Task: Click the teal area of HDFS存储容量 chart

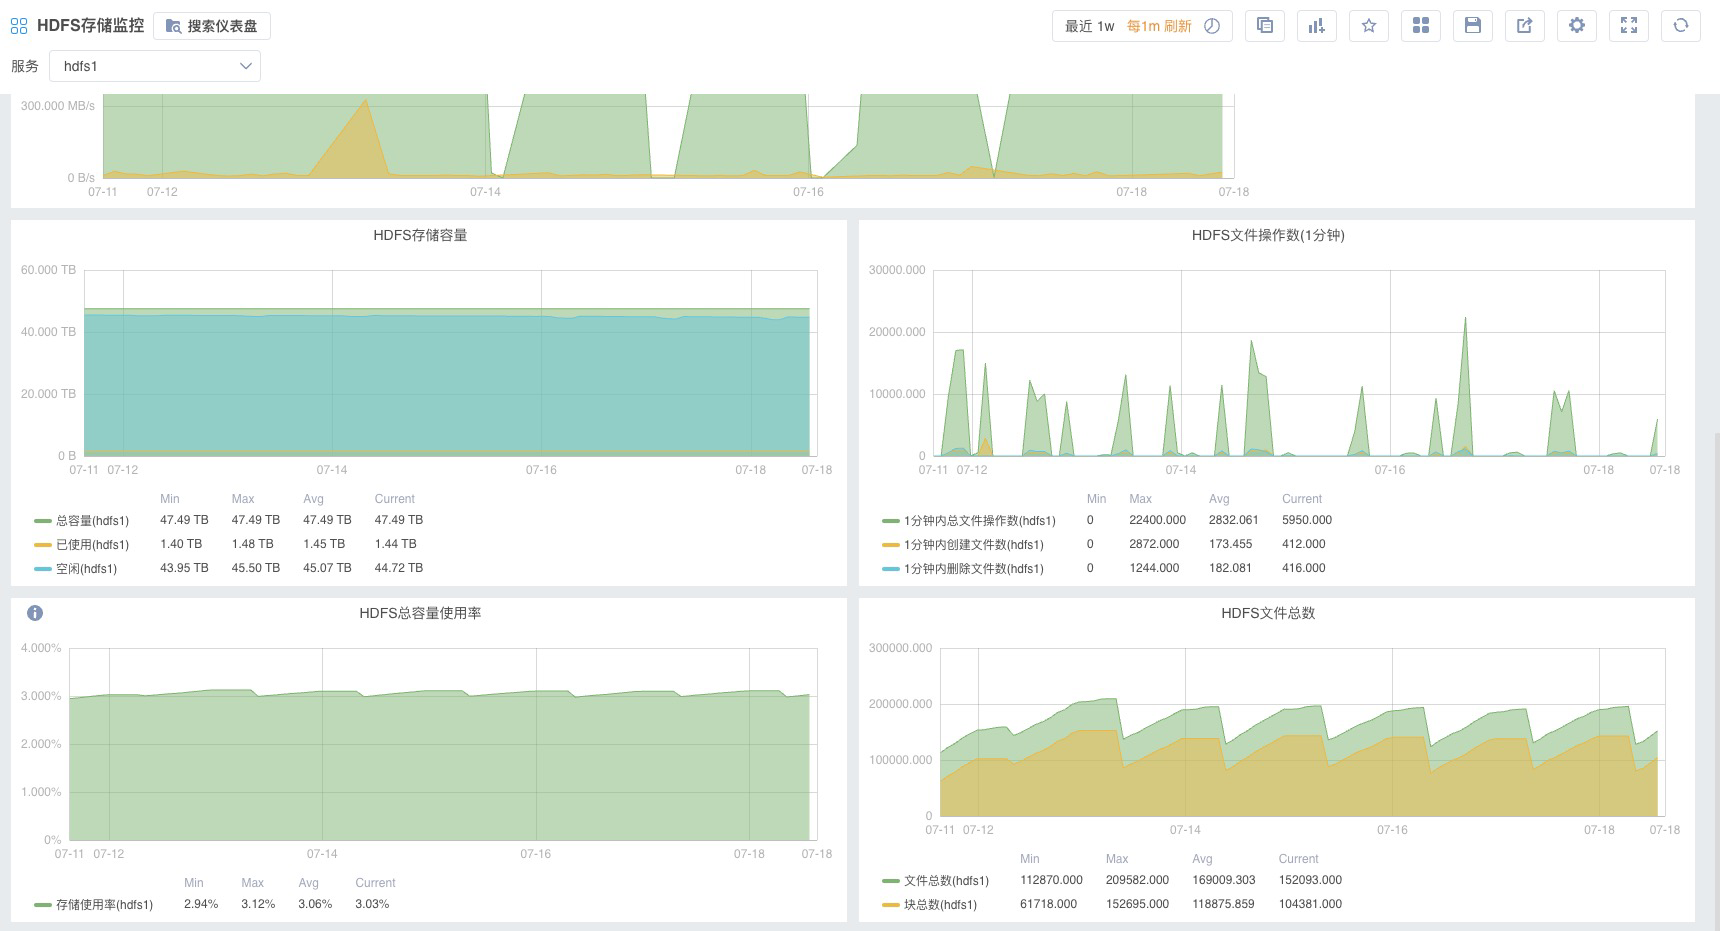Action: 447,385
